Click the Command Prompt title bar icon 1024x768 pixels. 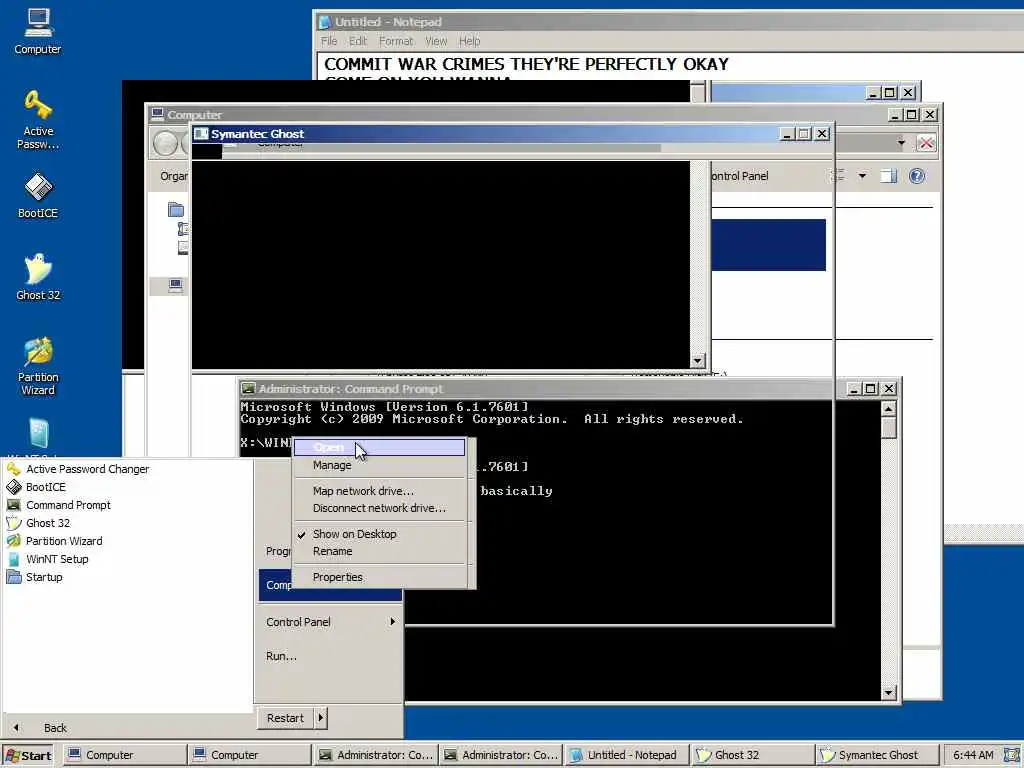[248, 389]
